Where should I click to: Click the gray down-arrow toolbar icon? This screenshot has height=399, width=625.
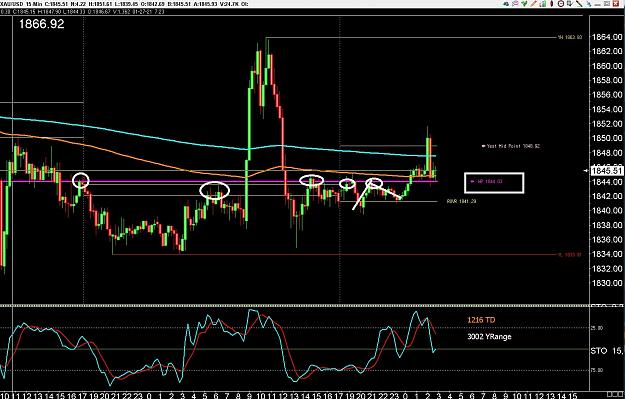click(570, 4)
